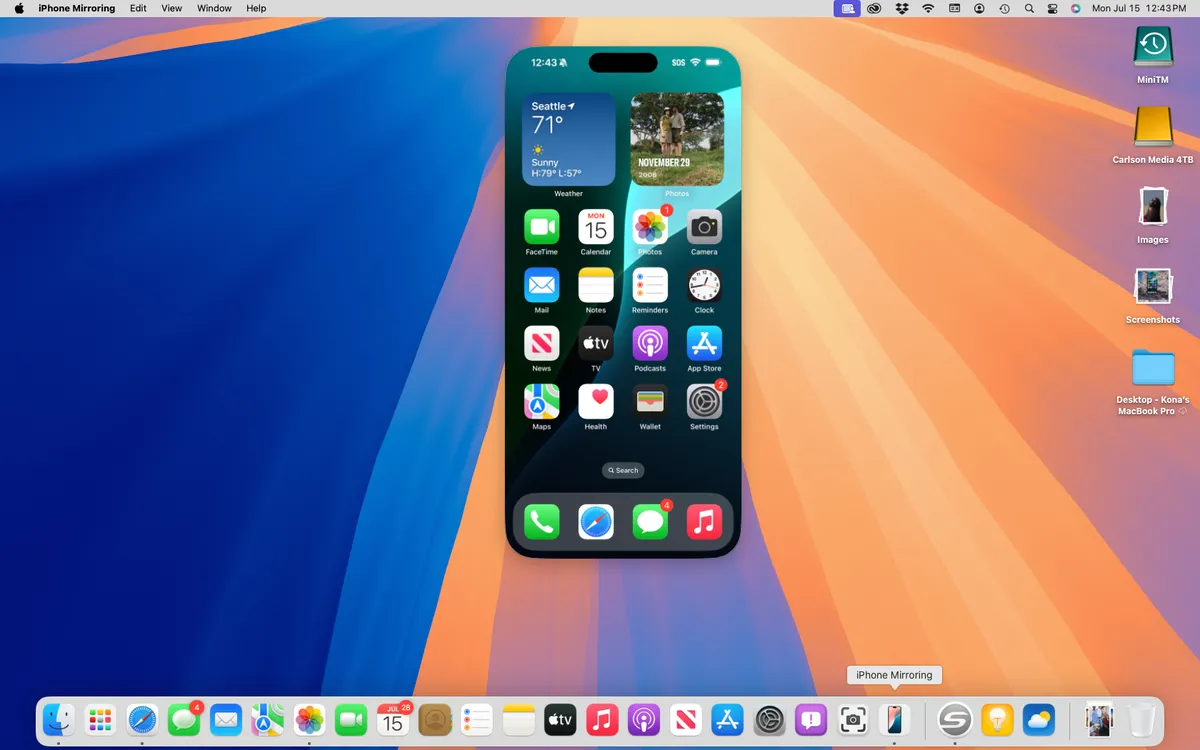Open Messages in the iPhone dock
The height and width of the screenshot is (750, 1200).
click(650, 522)
